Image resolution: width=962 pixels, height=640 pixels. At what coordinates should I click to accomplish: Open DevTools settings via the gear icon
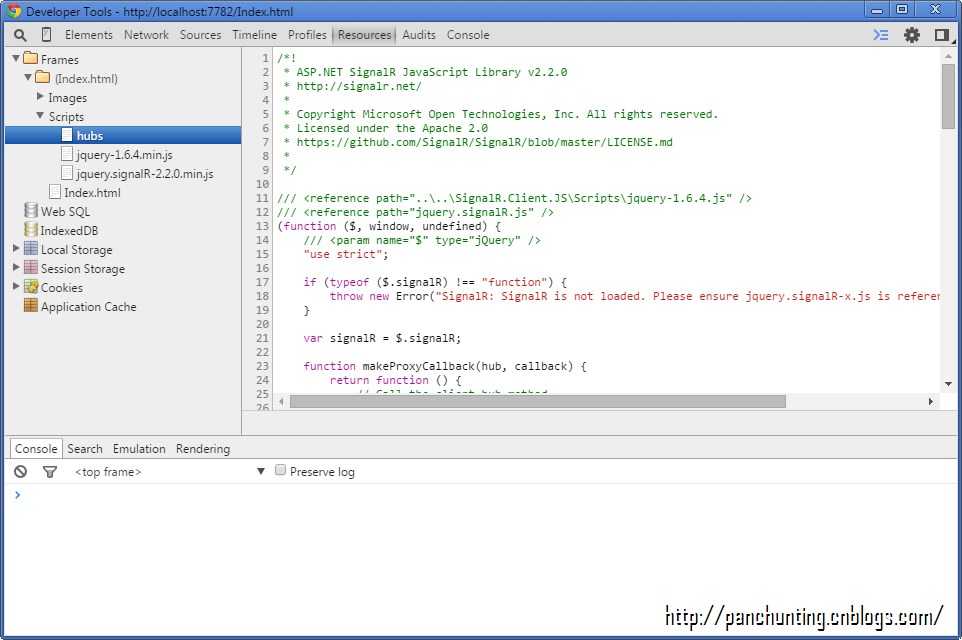(x=912, y=35)
